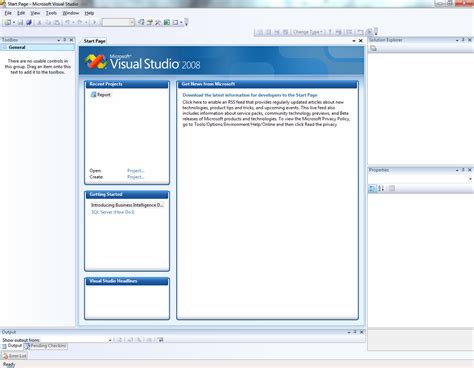Click the Toolbox icon in the toolbar

(158, 22)
